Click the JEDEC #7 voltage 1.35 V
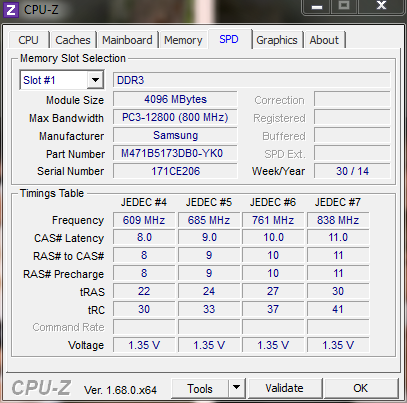The height and width of the screenshot is (403, 407). pyautogui.click(x=338, y=345)
